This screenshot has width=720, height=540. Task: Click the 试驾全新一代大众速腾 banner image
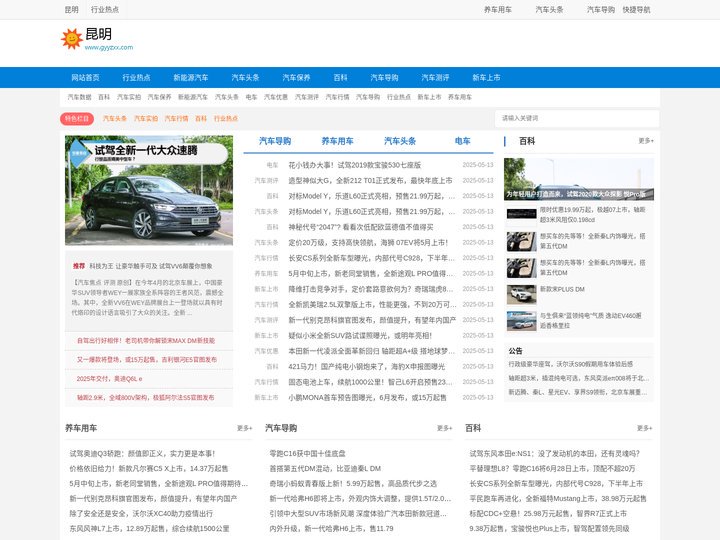tap(149, 190)
